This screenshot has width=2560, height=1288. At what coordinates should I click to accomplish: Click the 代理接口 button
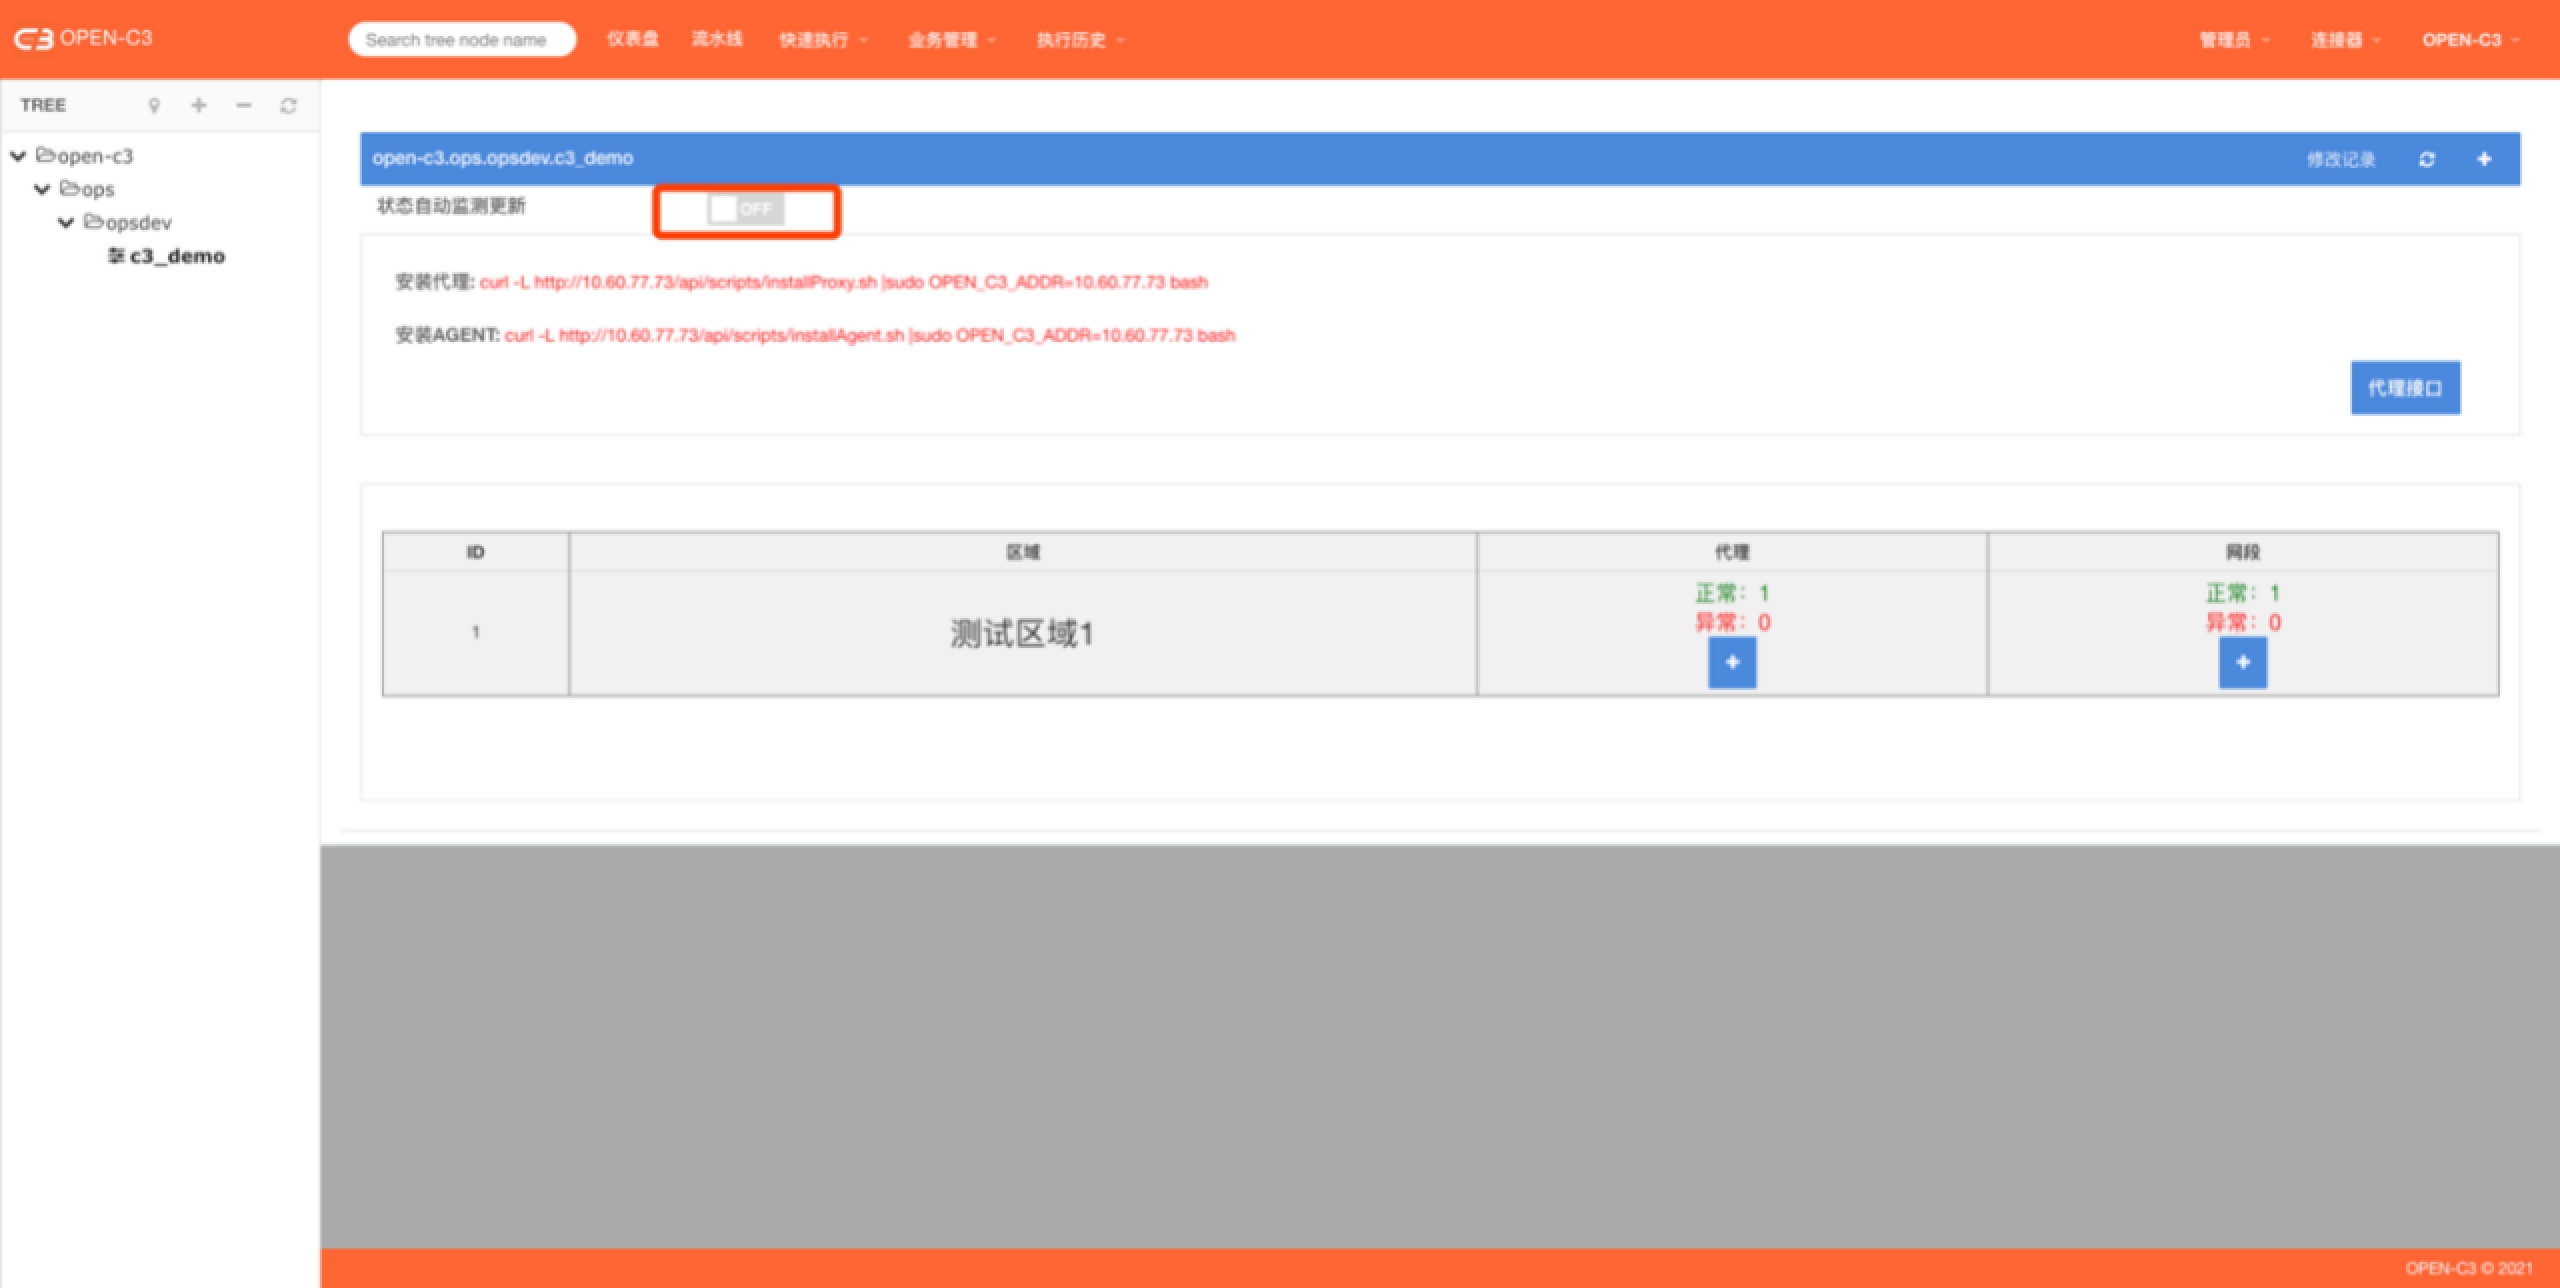pyautogui.click(x=2404, y=388)
